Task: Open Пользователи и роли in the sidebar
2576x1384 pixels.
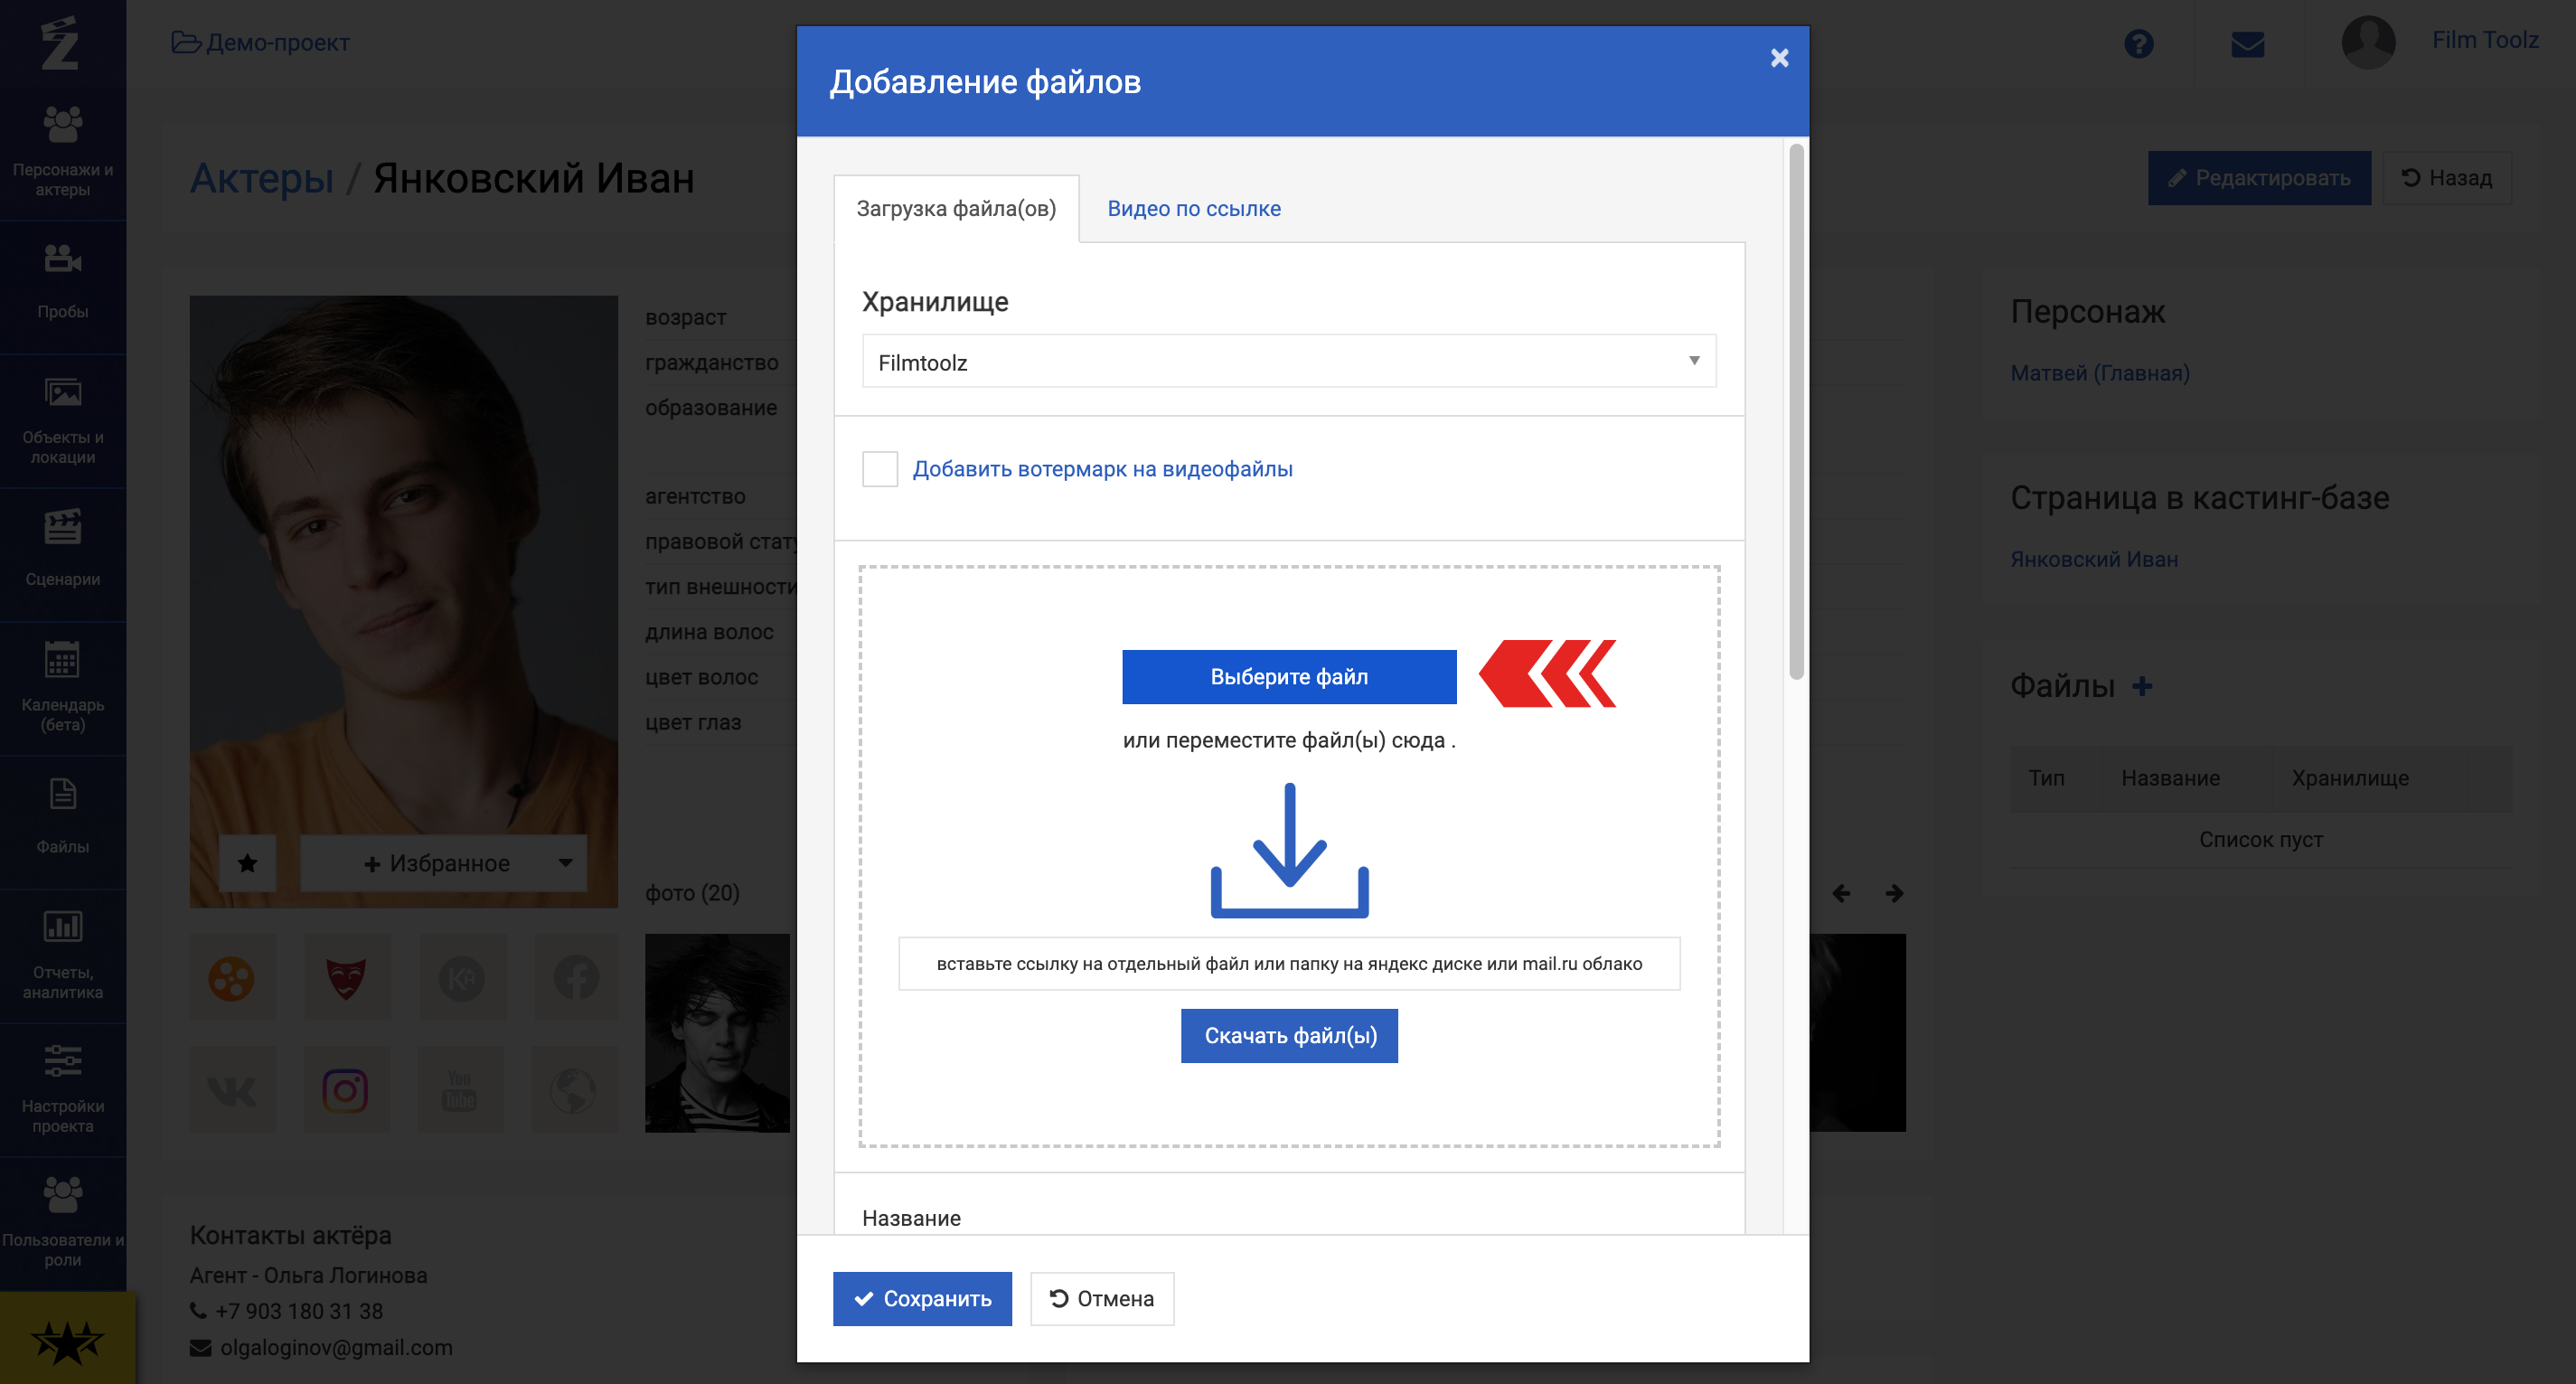Action: point(63,1222)
